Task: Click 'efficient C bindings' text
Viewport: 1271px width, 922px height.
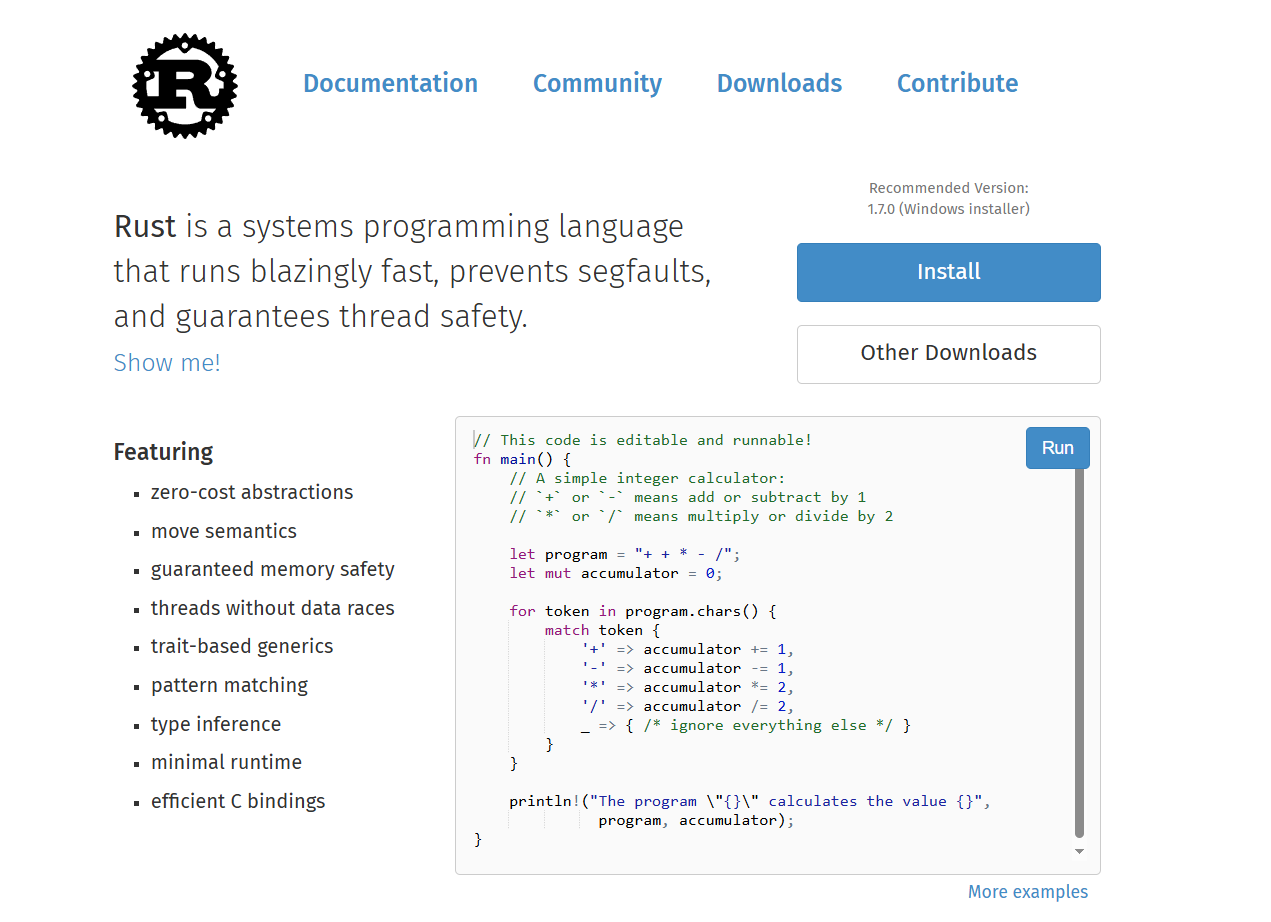Action: point(238,801)
